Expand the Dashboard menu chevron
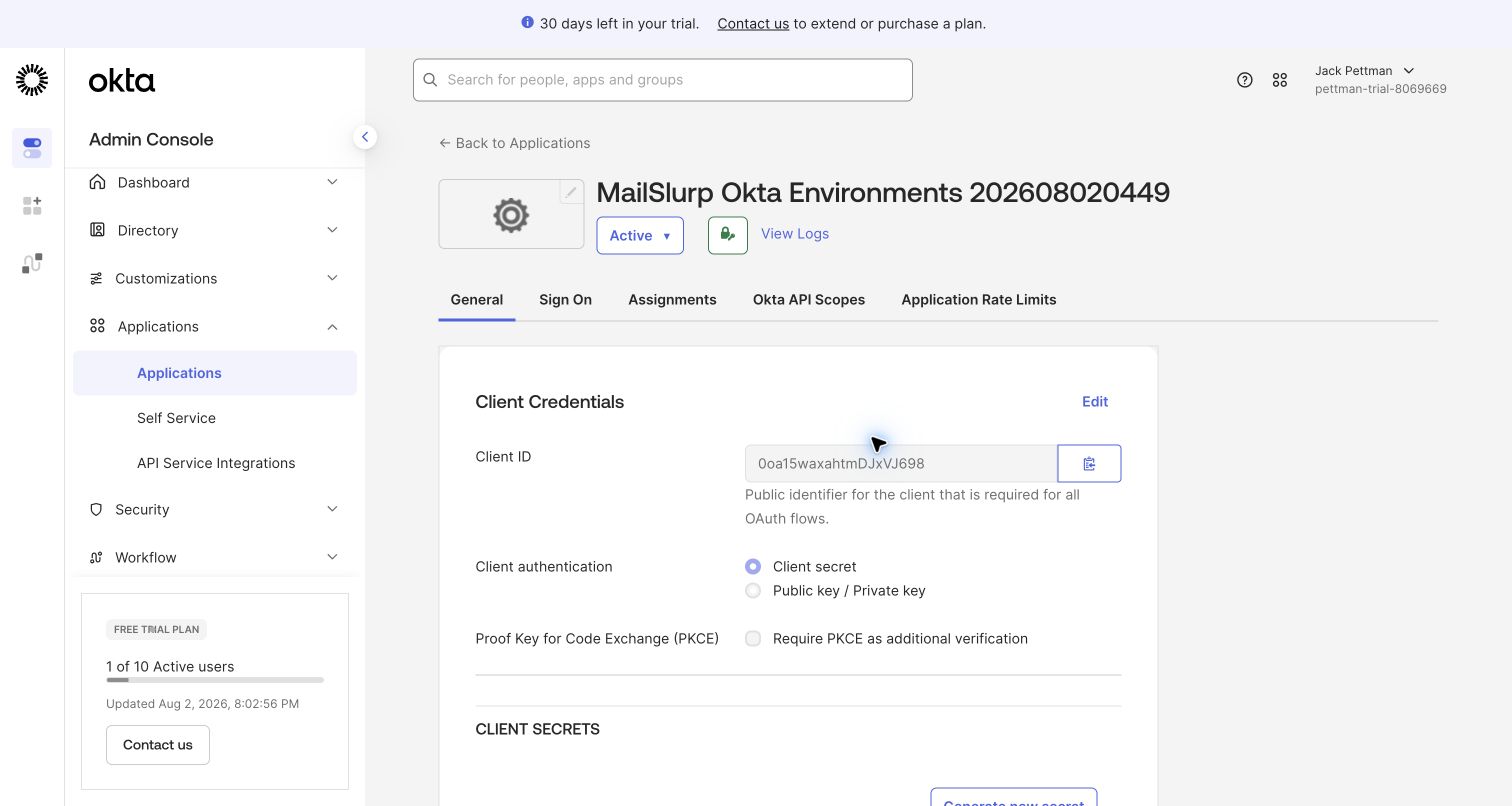 click(332, 182)
